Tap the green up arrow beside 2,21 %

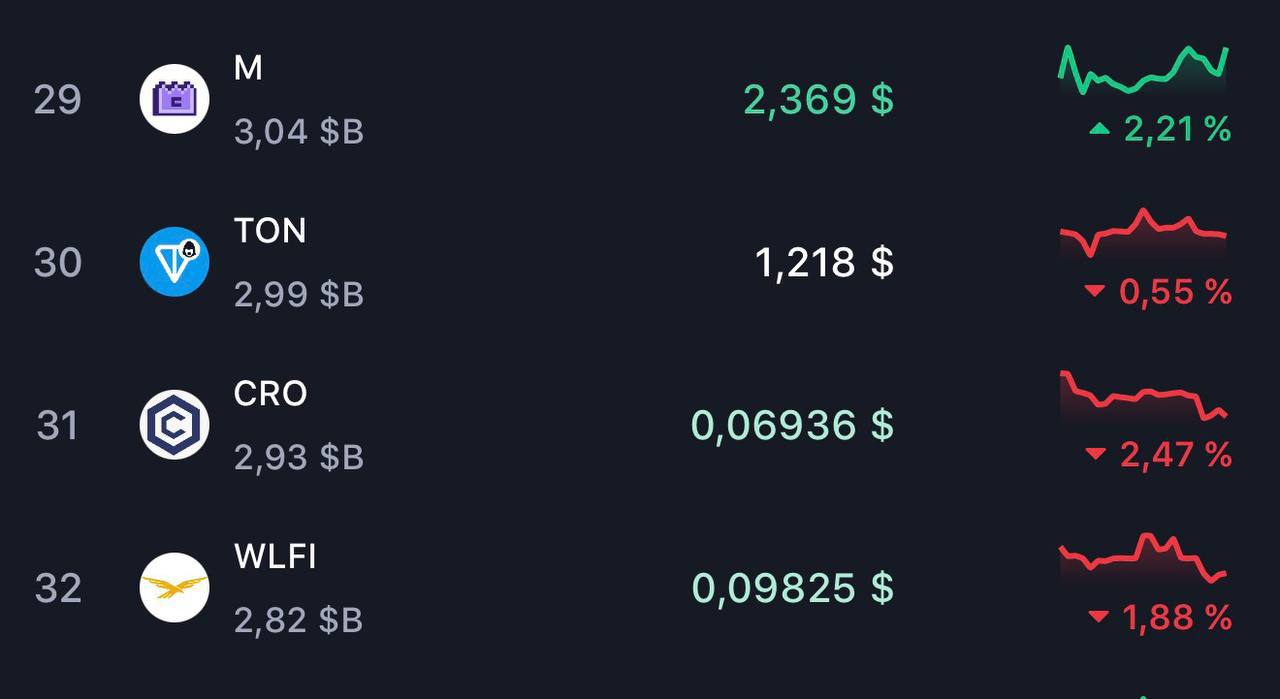(1099, 128)
